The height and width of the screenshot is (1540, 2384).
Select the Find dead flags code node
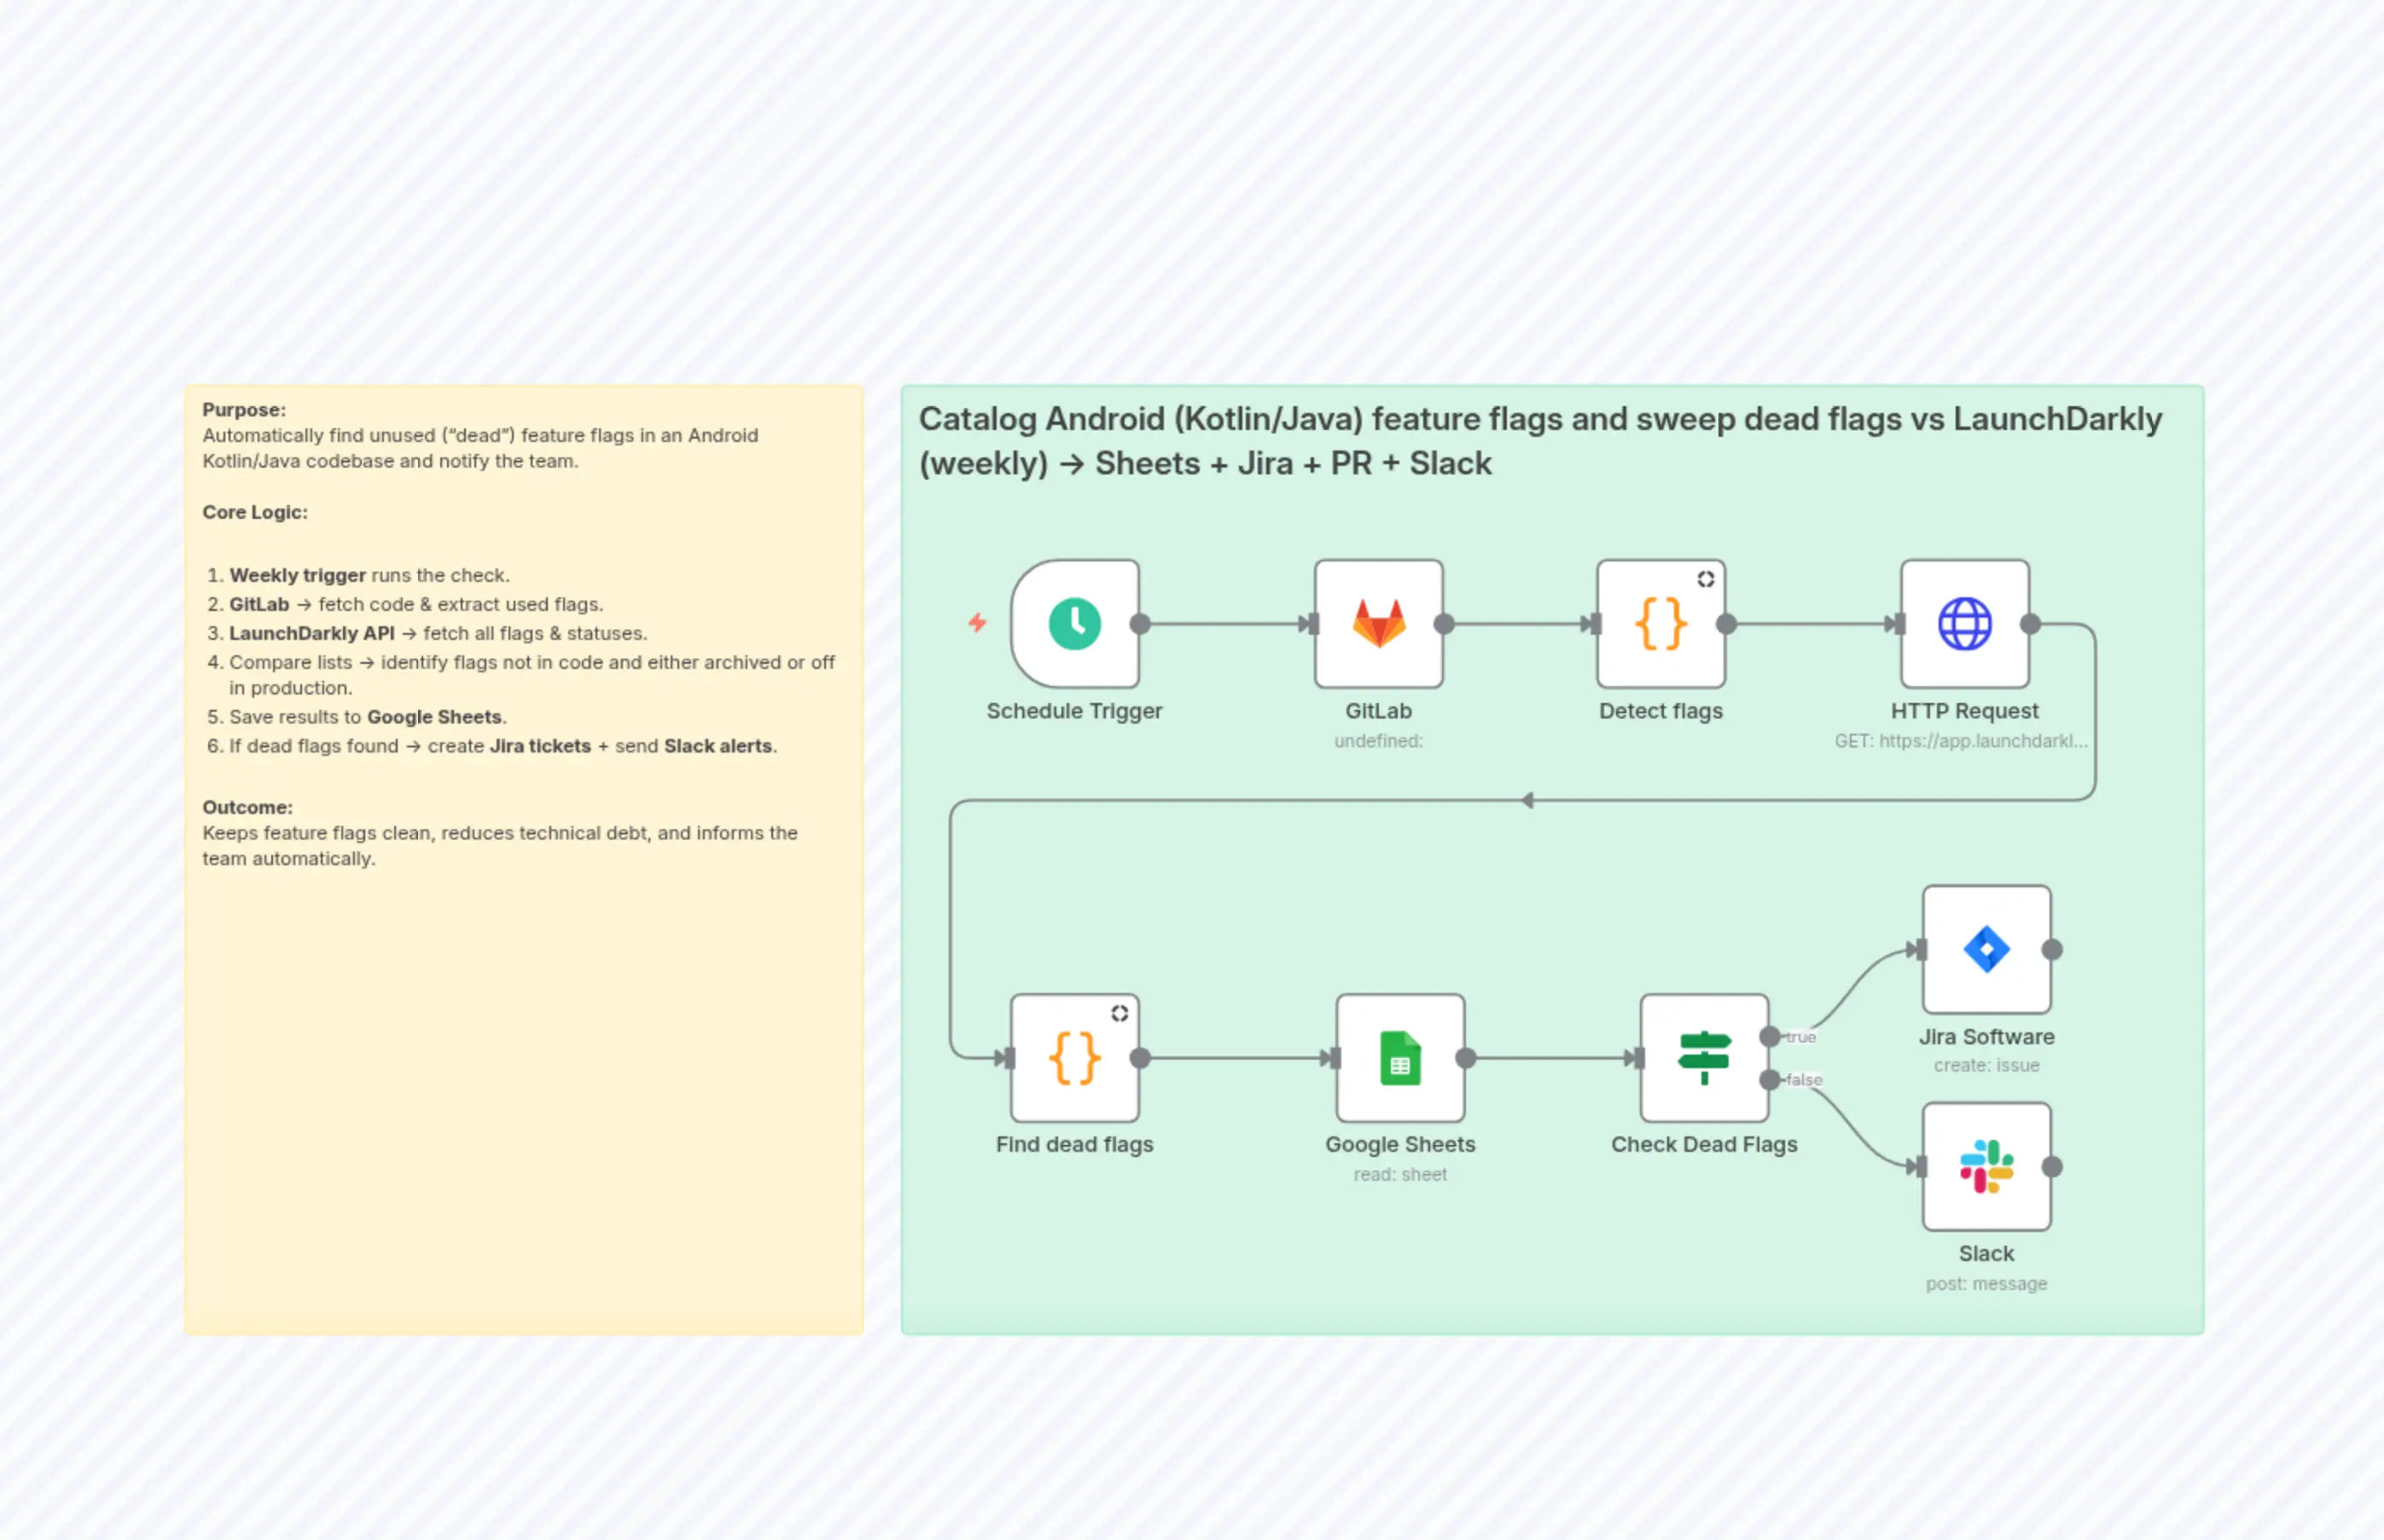(x=1074, y=1056)
